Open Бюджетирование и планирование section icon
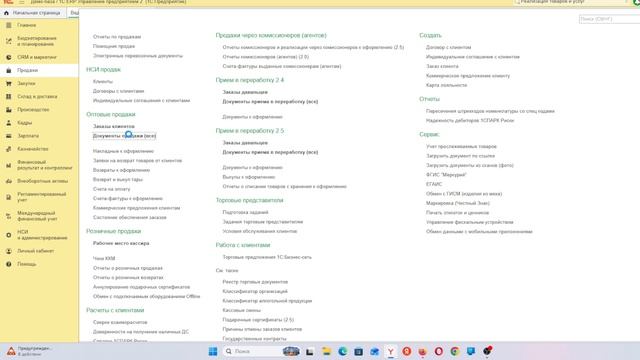The height and width of the screenshot is (360, 640). 9,41
